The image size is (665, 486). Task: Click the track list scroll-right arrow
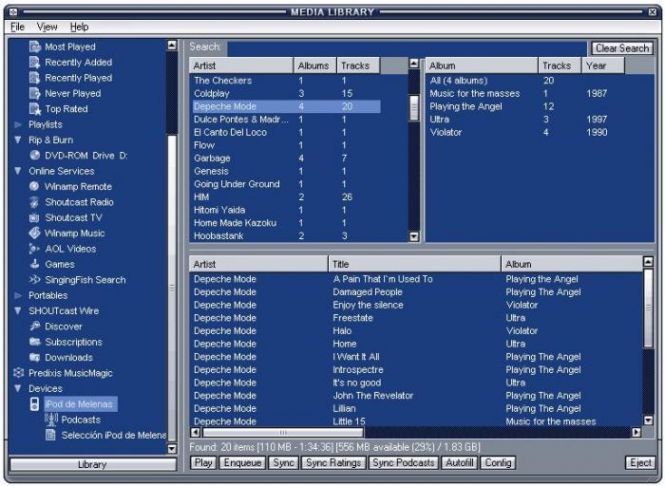point(636,432)
